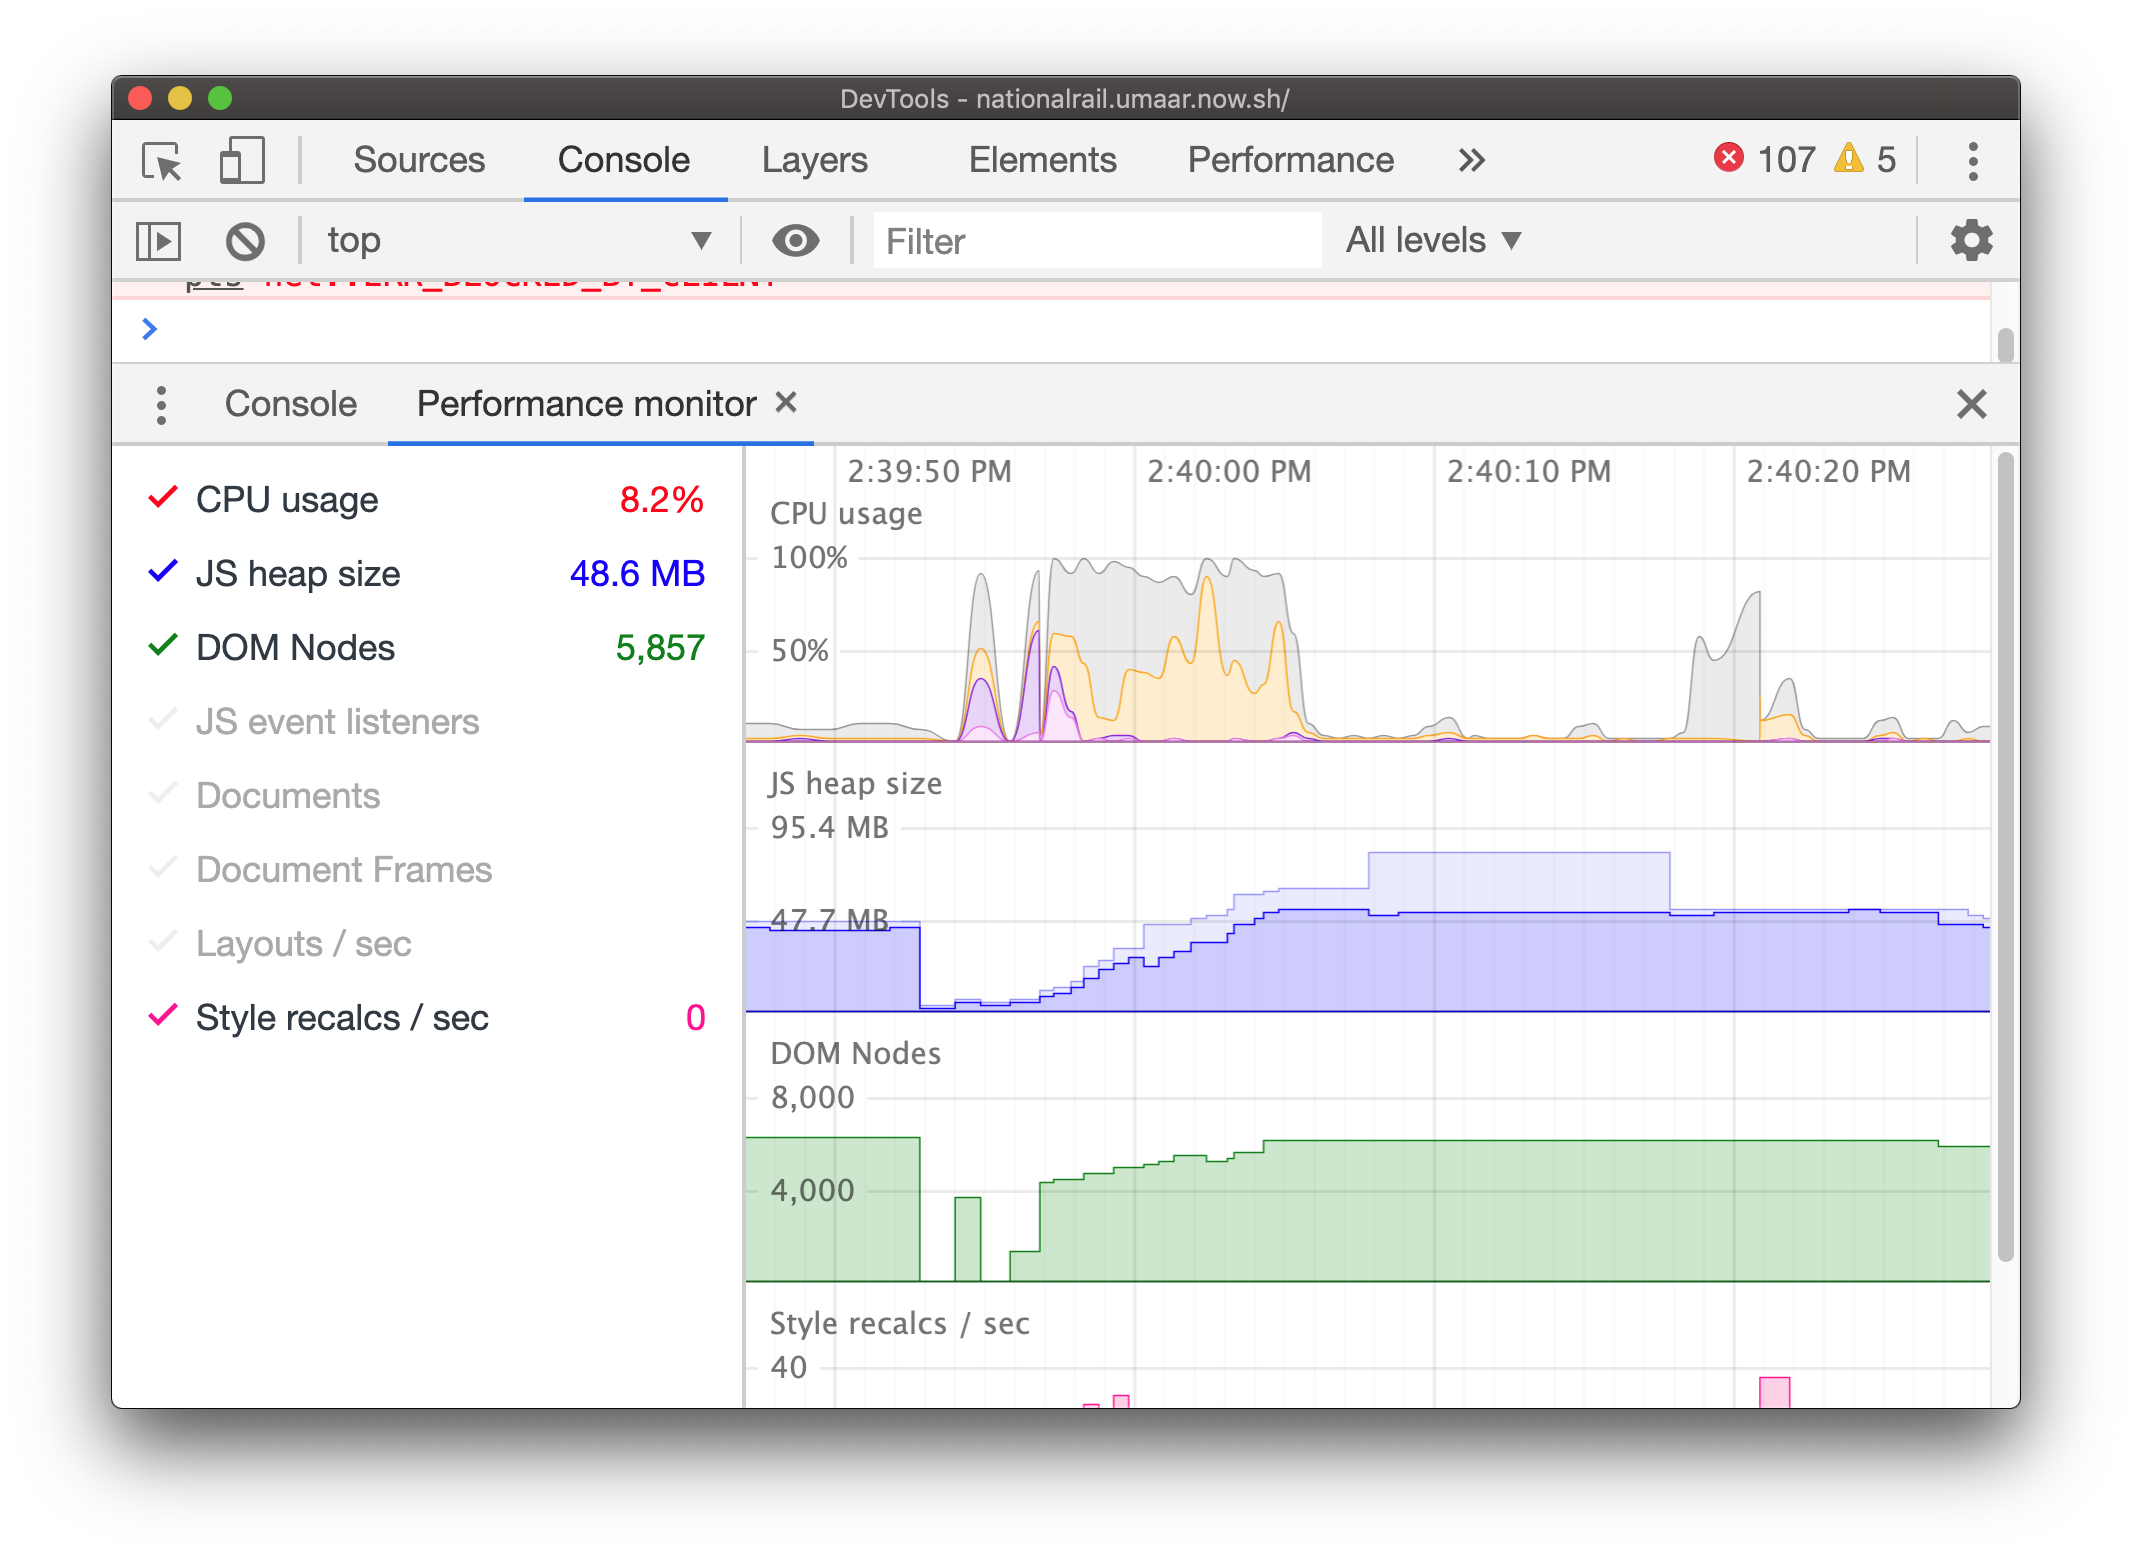The image size is (2132, 1556).
Task: Click the DOM Nodes chart
Action: 1367,1190
